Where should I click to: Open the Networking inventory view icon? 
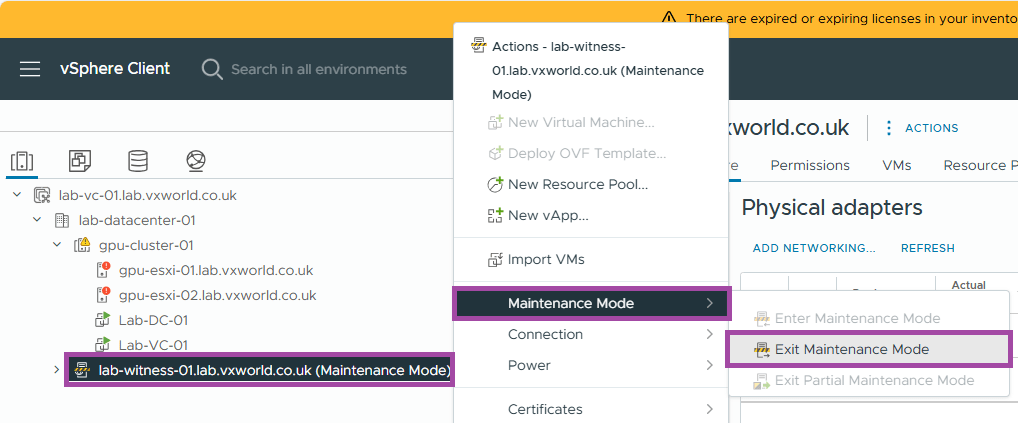pyautogui.click(x=196, y=161)
